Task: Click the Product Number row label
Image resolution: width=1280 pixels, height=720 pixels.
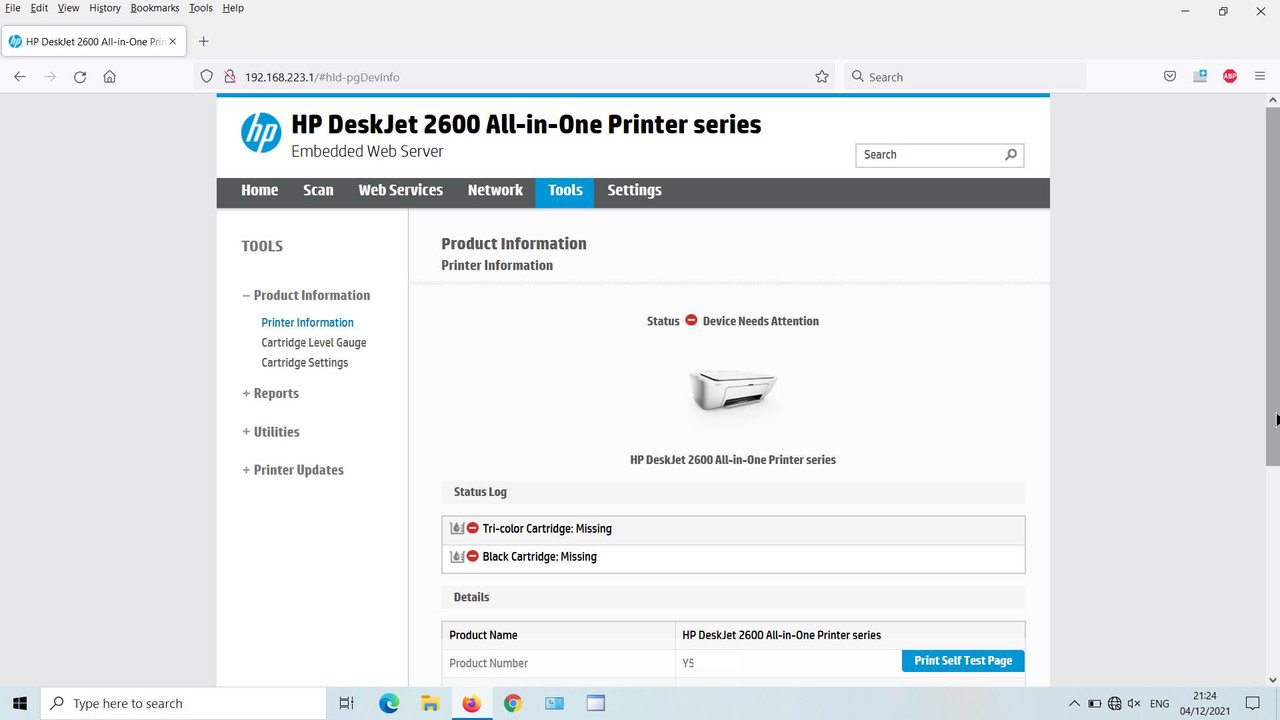Action: (x=488, y=663)
